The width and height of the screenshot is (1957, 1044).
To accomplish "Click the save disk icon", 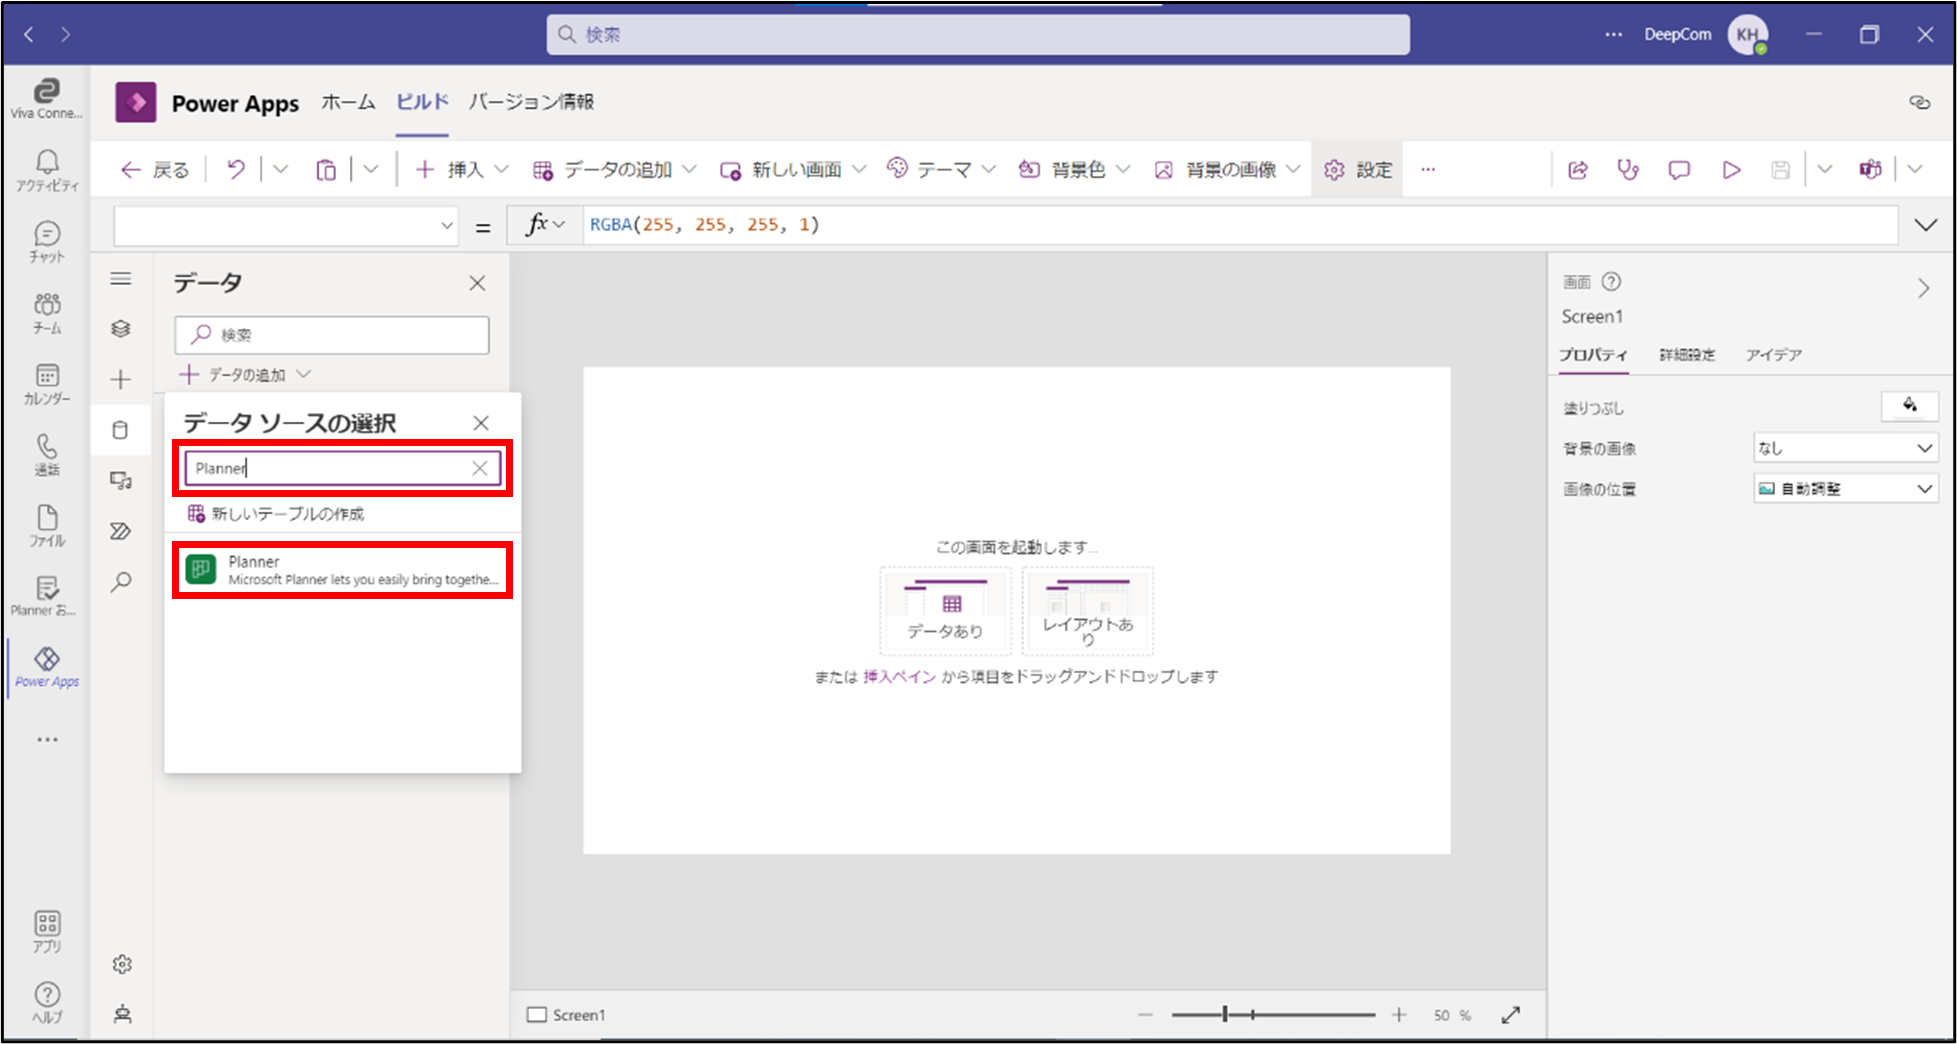I will (x=1781, y=170).
